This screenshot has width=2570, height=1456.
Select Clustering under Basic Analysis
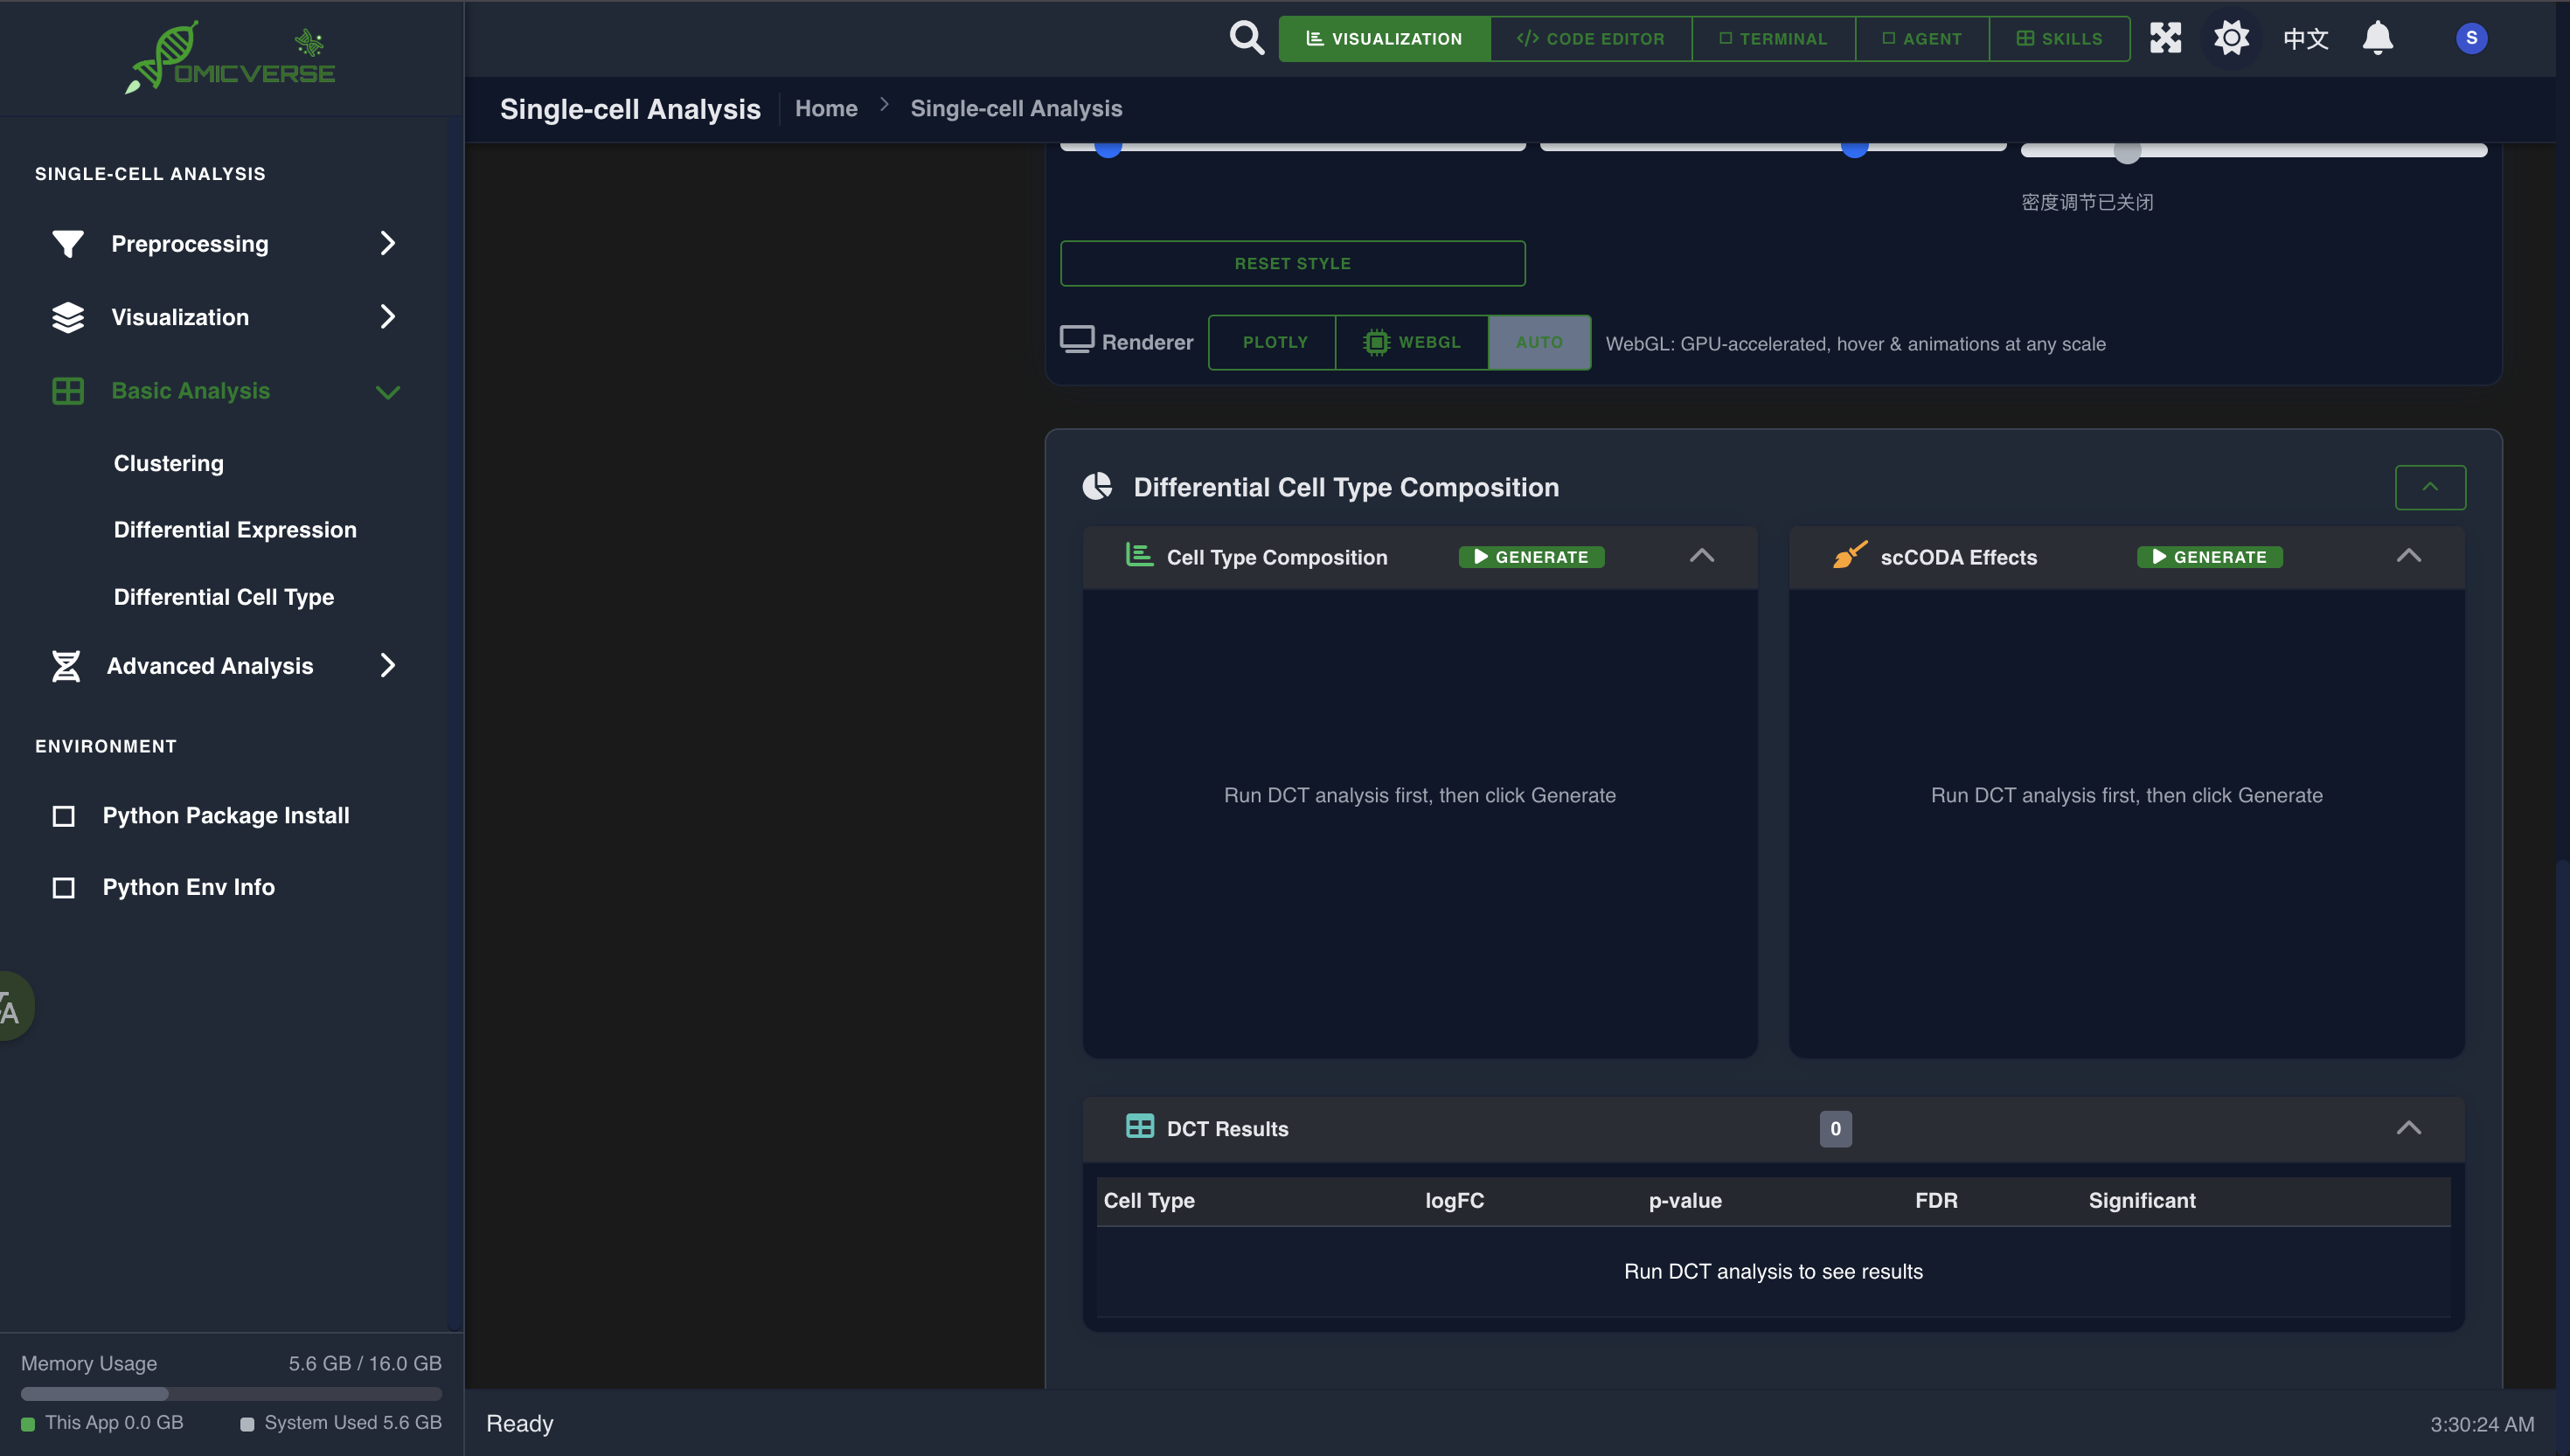pos(168,462)
